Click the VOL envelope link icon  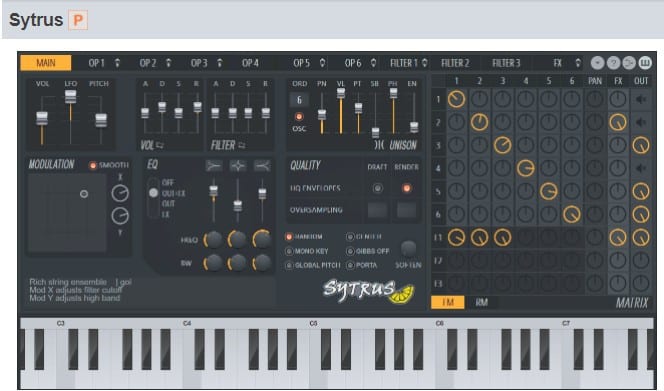pyautogui.click(x=160, y=145)
